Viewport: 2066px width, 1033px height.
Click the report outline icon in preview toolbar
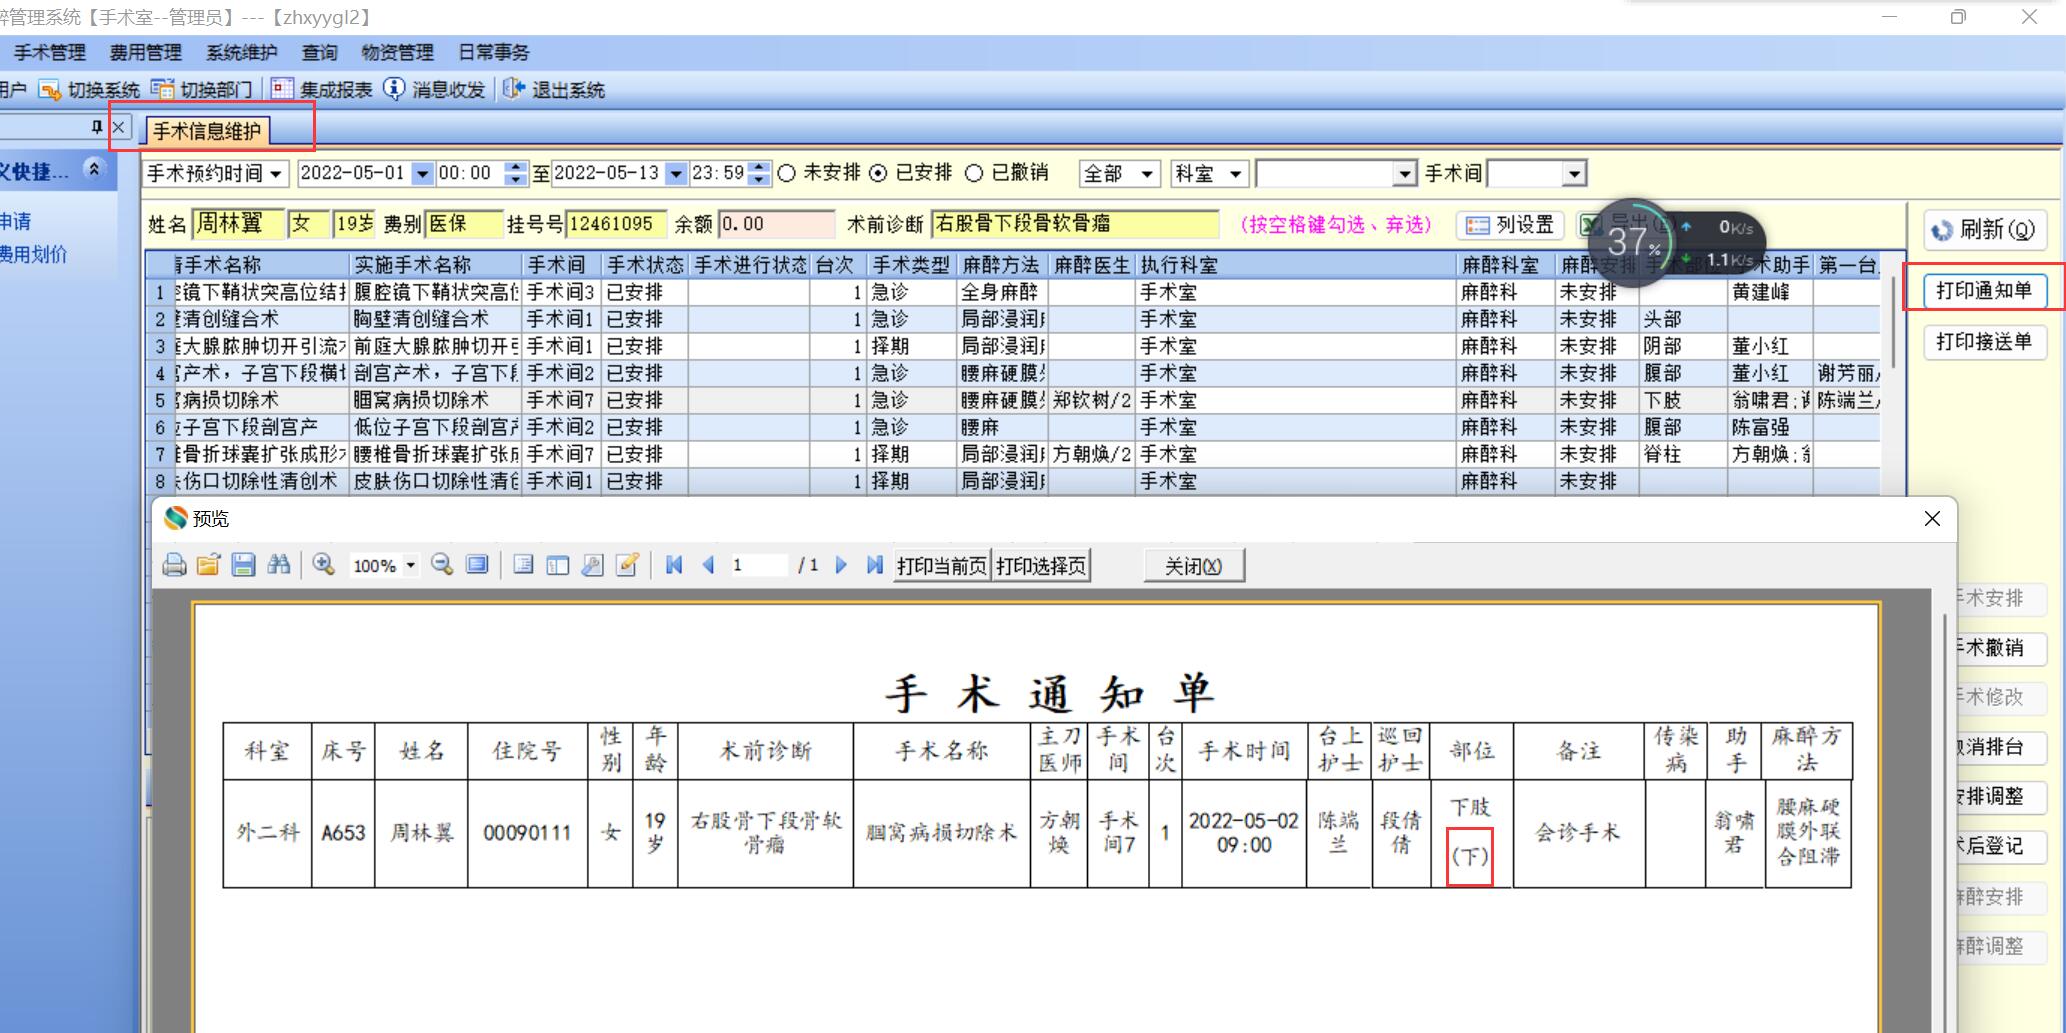523,565
